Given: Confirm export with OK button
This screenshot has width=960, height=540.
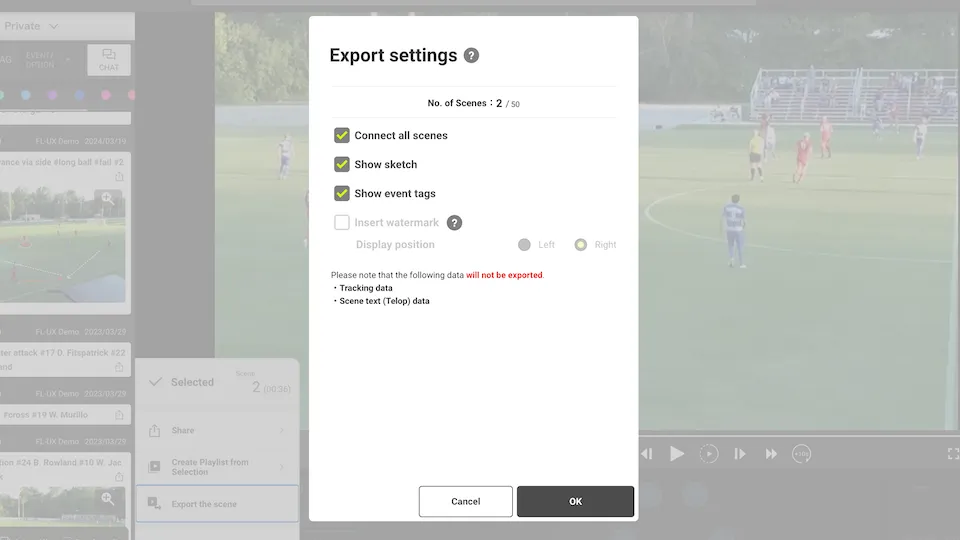Looking at the screenshot, I should tap(576, 501).
